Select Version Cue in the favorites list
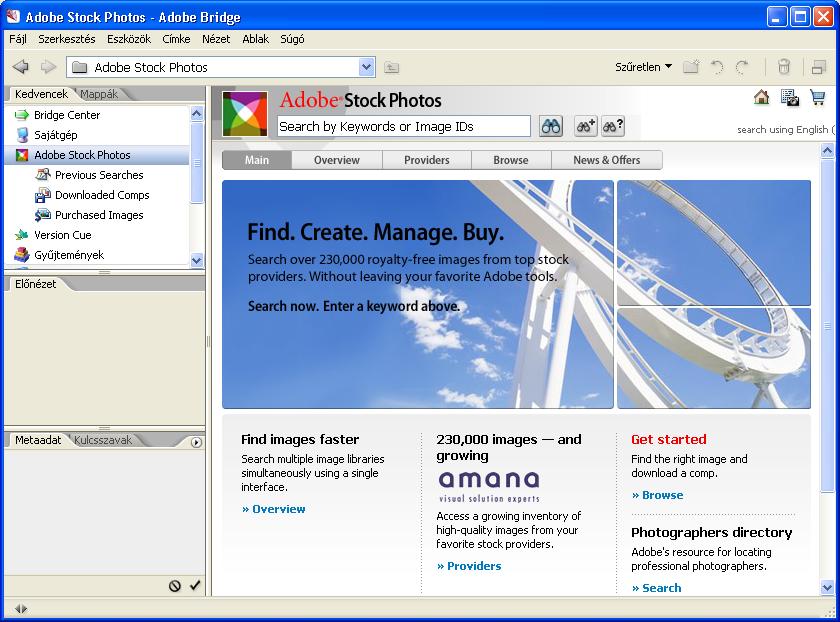Viewport: 840px width, 622px height. (x=96, y=235)
